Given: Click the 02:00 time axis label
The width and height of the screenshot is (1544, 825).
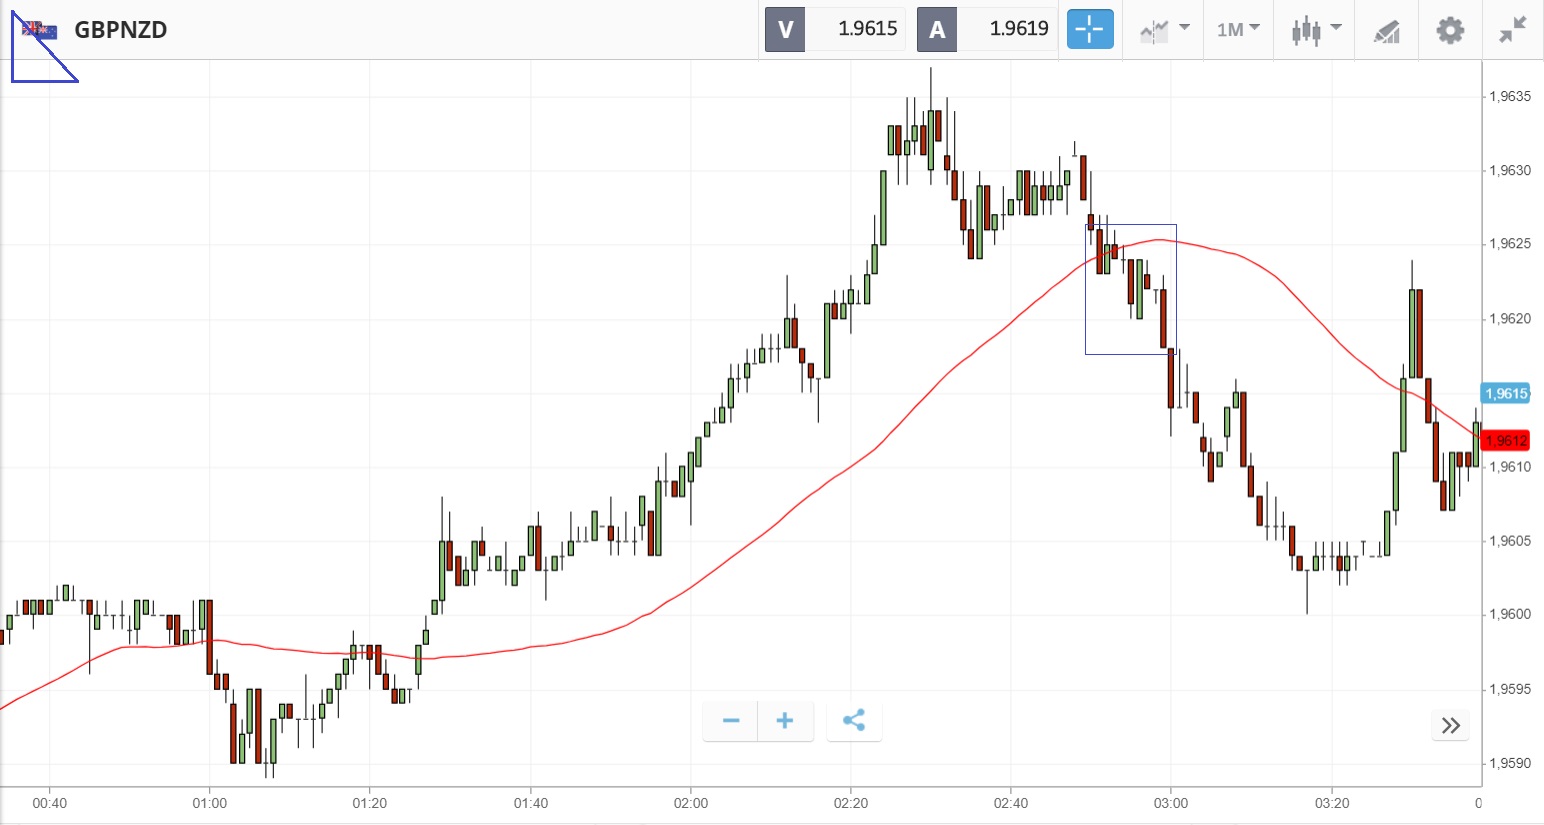Looking at the screenshot, I should 690,803.
